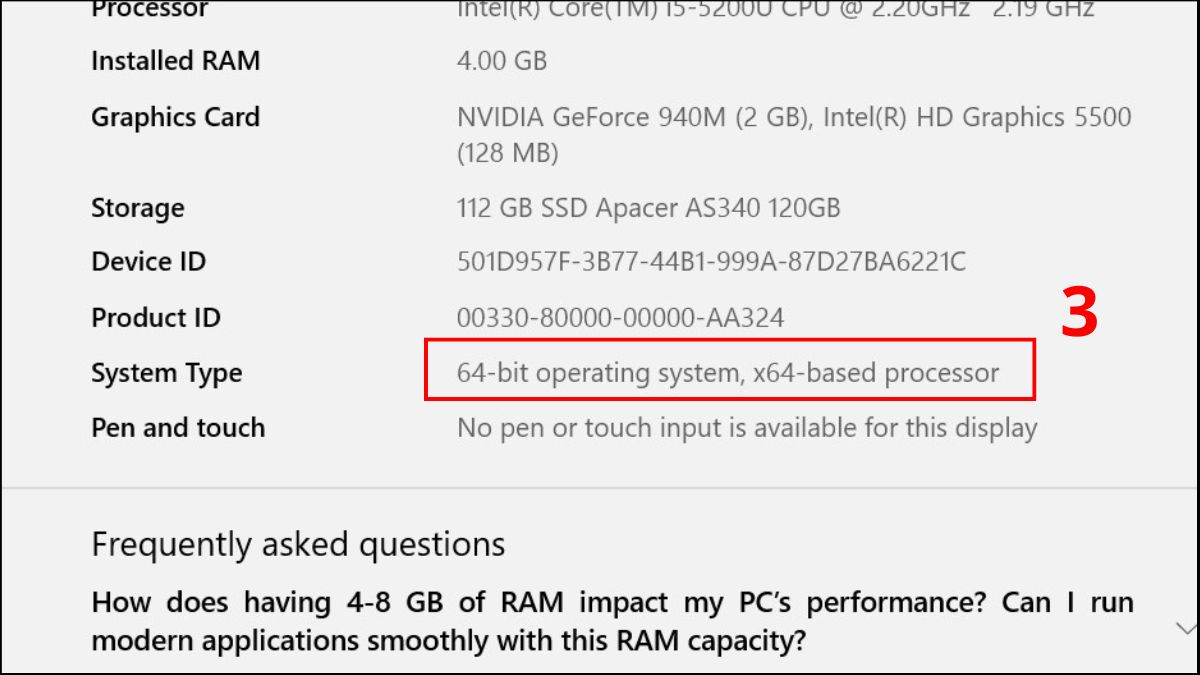Select the no pen or touch message

tap(746, 428)
